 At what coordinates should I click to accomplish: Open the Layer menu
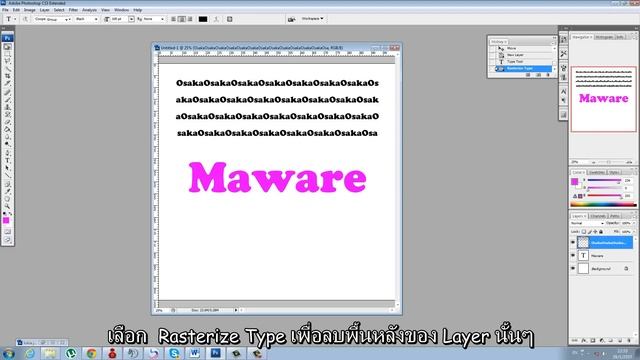(x=44, y=10)
